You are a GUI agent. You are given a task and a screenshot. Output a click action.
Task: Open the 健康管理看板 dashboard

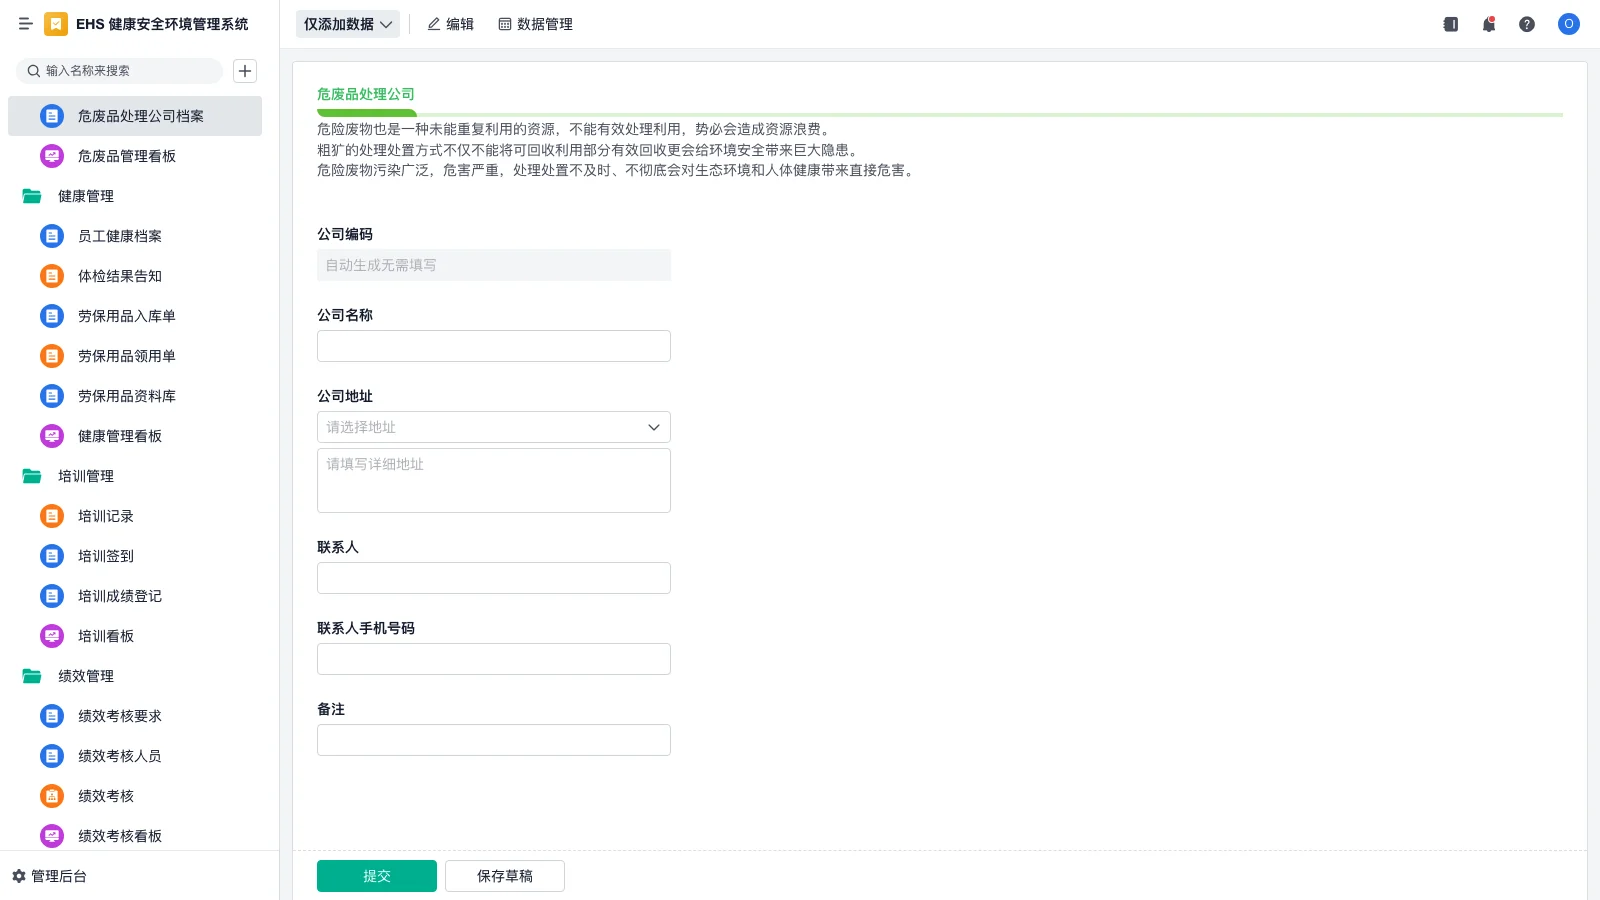119,436
